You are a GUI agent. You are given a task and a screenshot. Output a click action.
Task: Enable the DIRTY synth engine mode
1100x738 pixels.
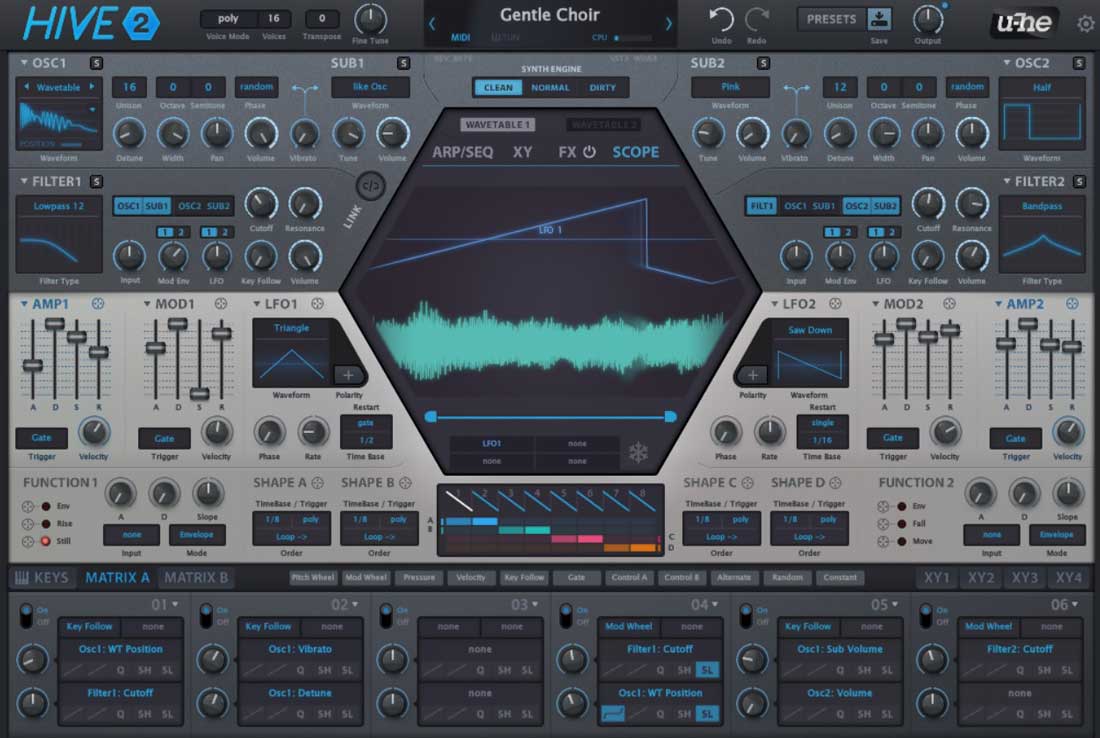[x=602, y=87]
